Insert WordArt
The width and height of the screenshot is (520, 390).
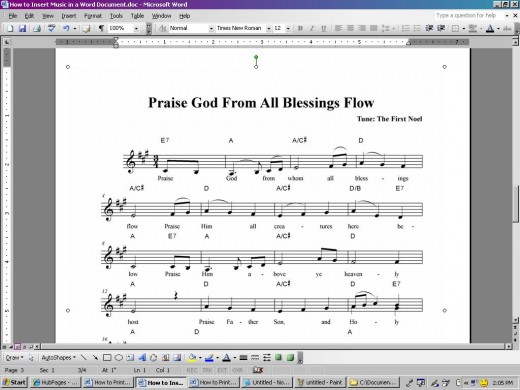pyautogui.click(x=142, y=358)
